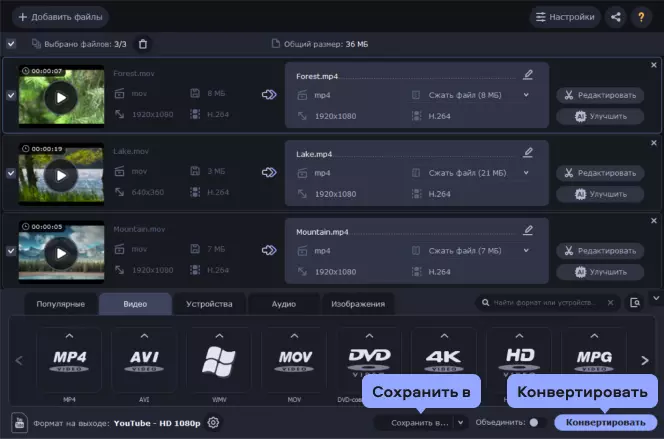The height and width of the screenshot is (439, 664).
Task: Open the dropdown arrow next to Сохранить в…
Action: tap(460, 422)
